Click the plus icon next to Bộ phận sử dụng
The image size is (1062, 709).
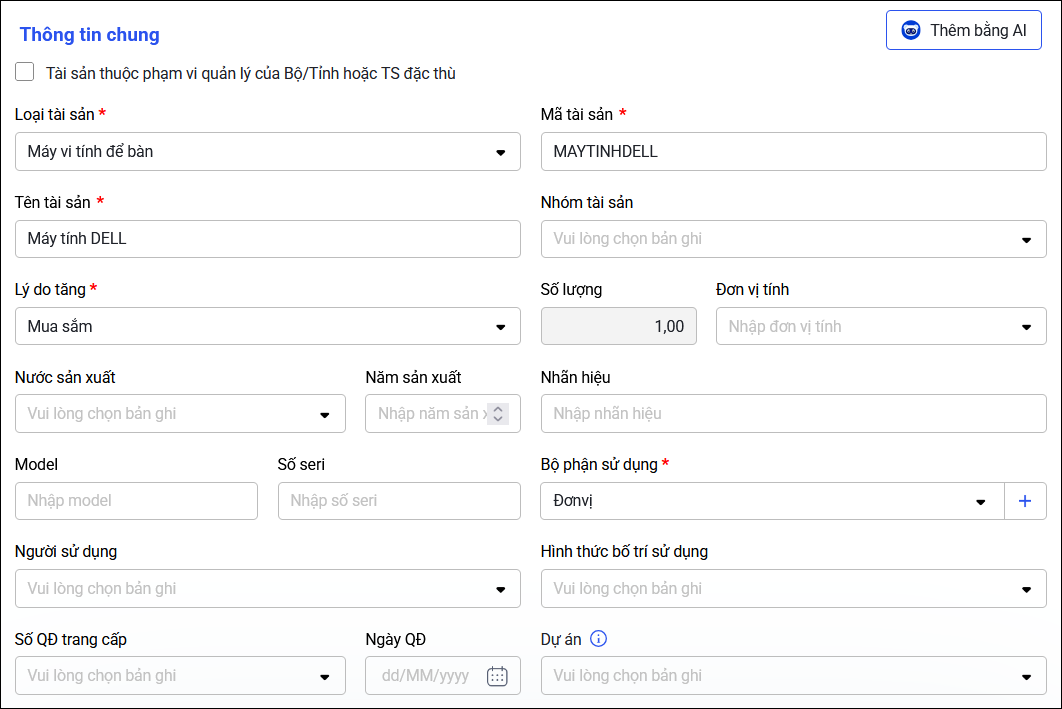click(1025, 502)
